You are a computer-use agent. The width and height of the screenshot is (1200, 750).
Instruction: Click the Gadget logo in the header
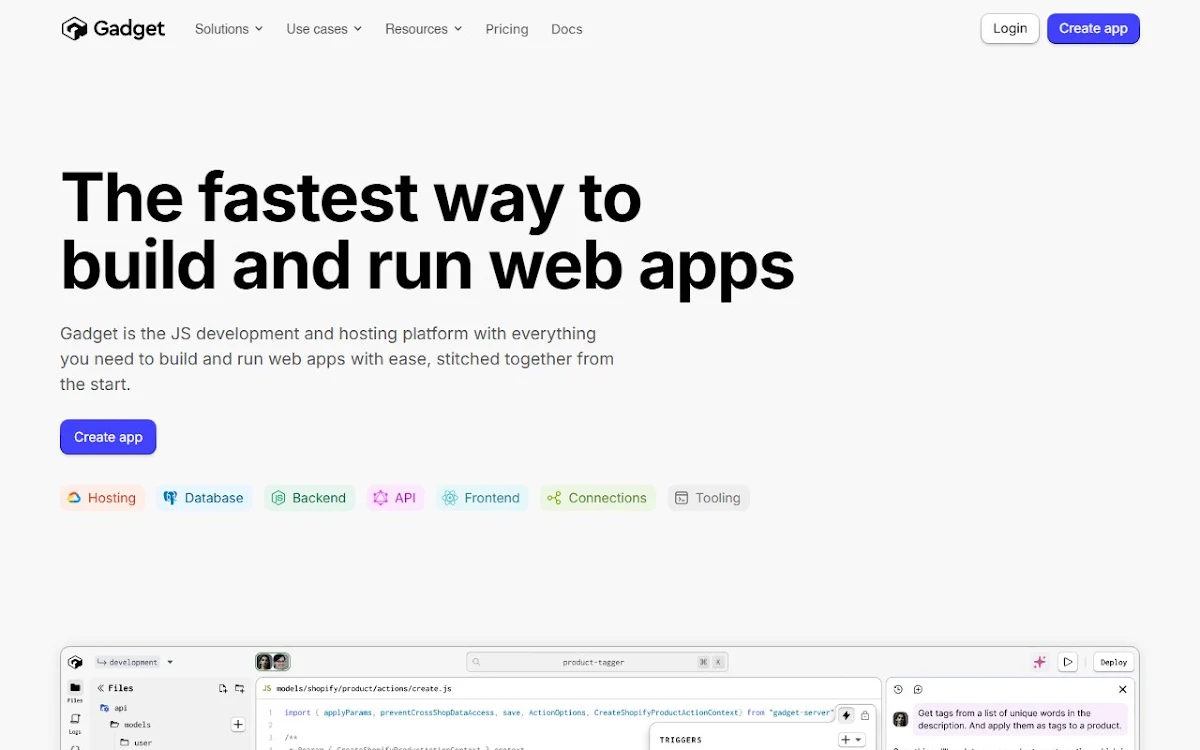pyautogui.click(x=113, y=29)
